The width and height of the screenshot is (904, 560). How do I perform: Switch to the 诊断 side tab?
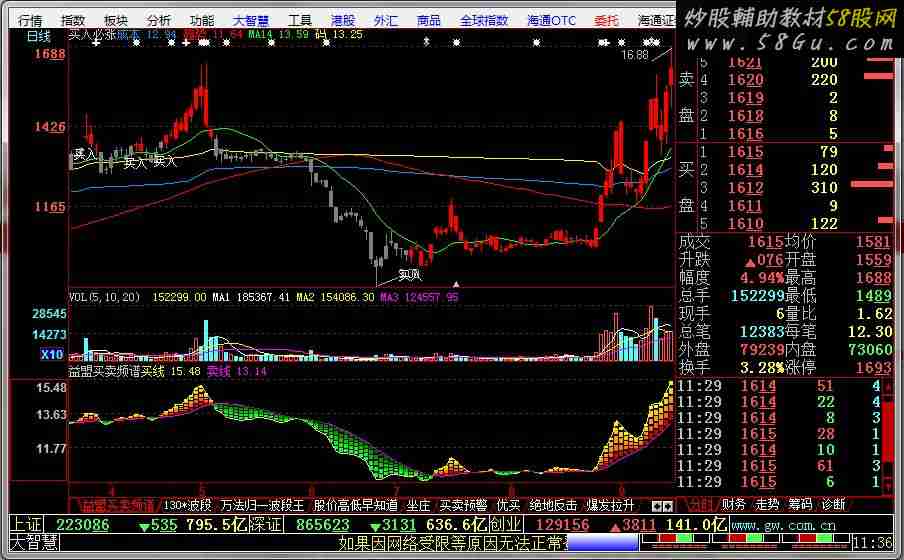834,505
